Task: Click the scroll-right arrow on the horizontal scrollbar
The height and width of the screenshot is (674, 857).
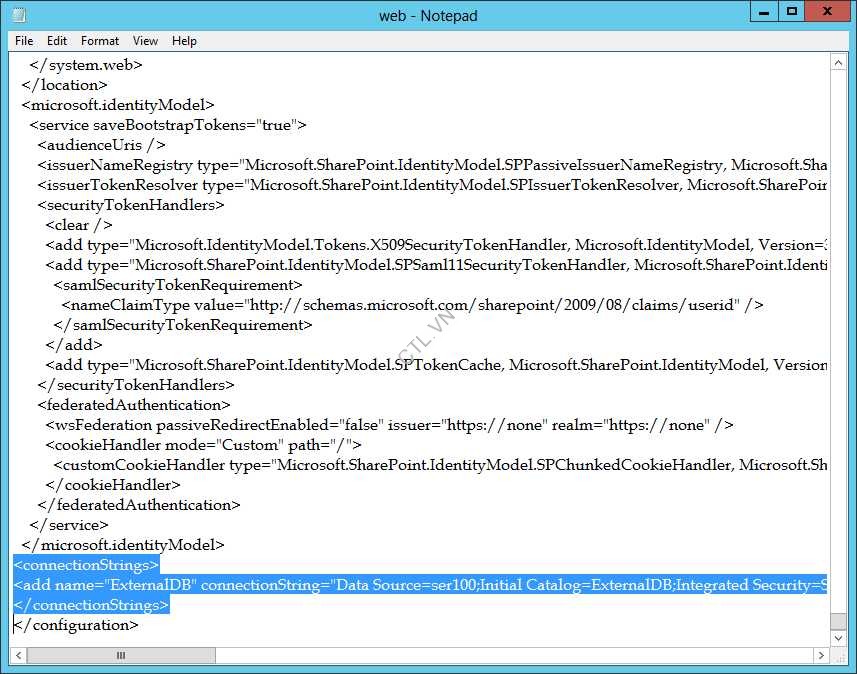Action: [823, 655]
